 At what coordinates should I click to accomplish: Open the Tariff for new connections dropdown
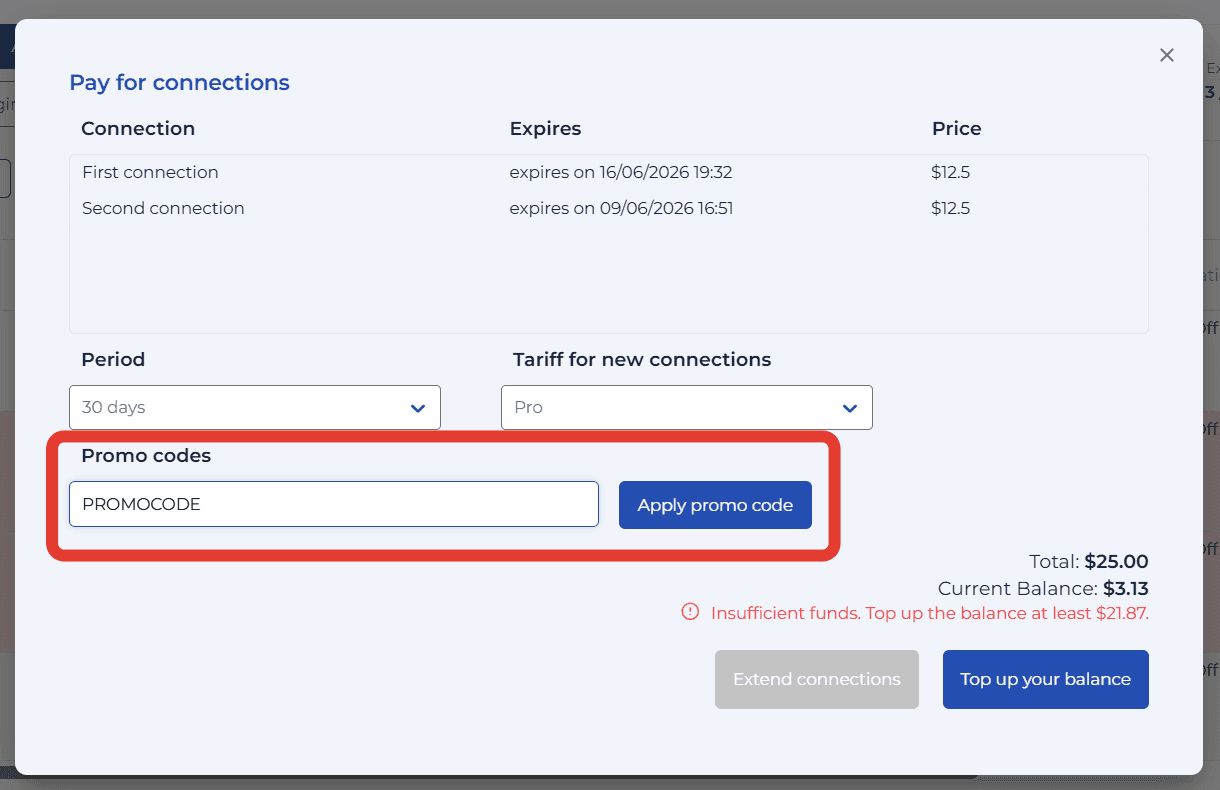687,408
